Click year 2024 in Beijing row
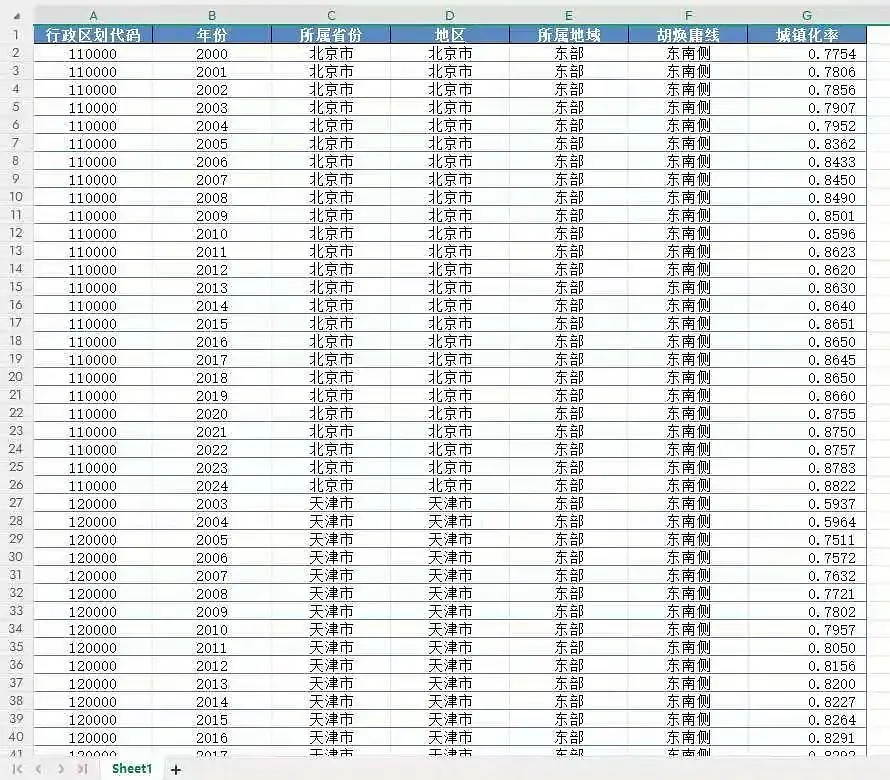 coord(212,486)
